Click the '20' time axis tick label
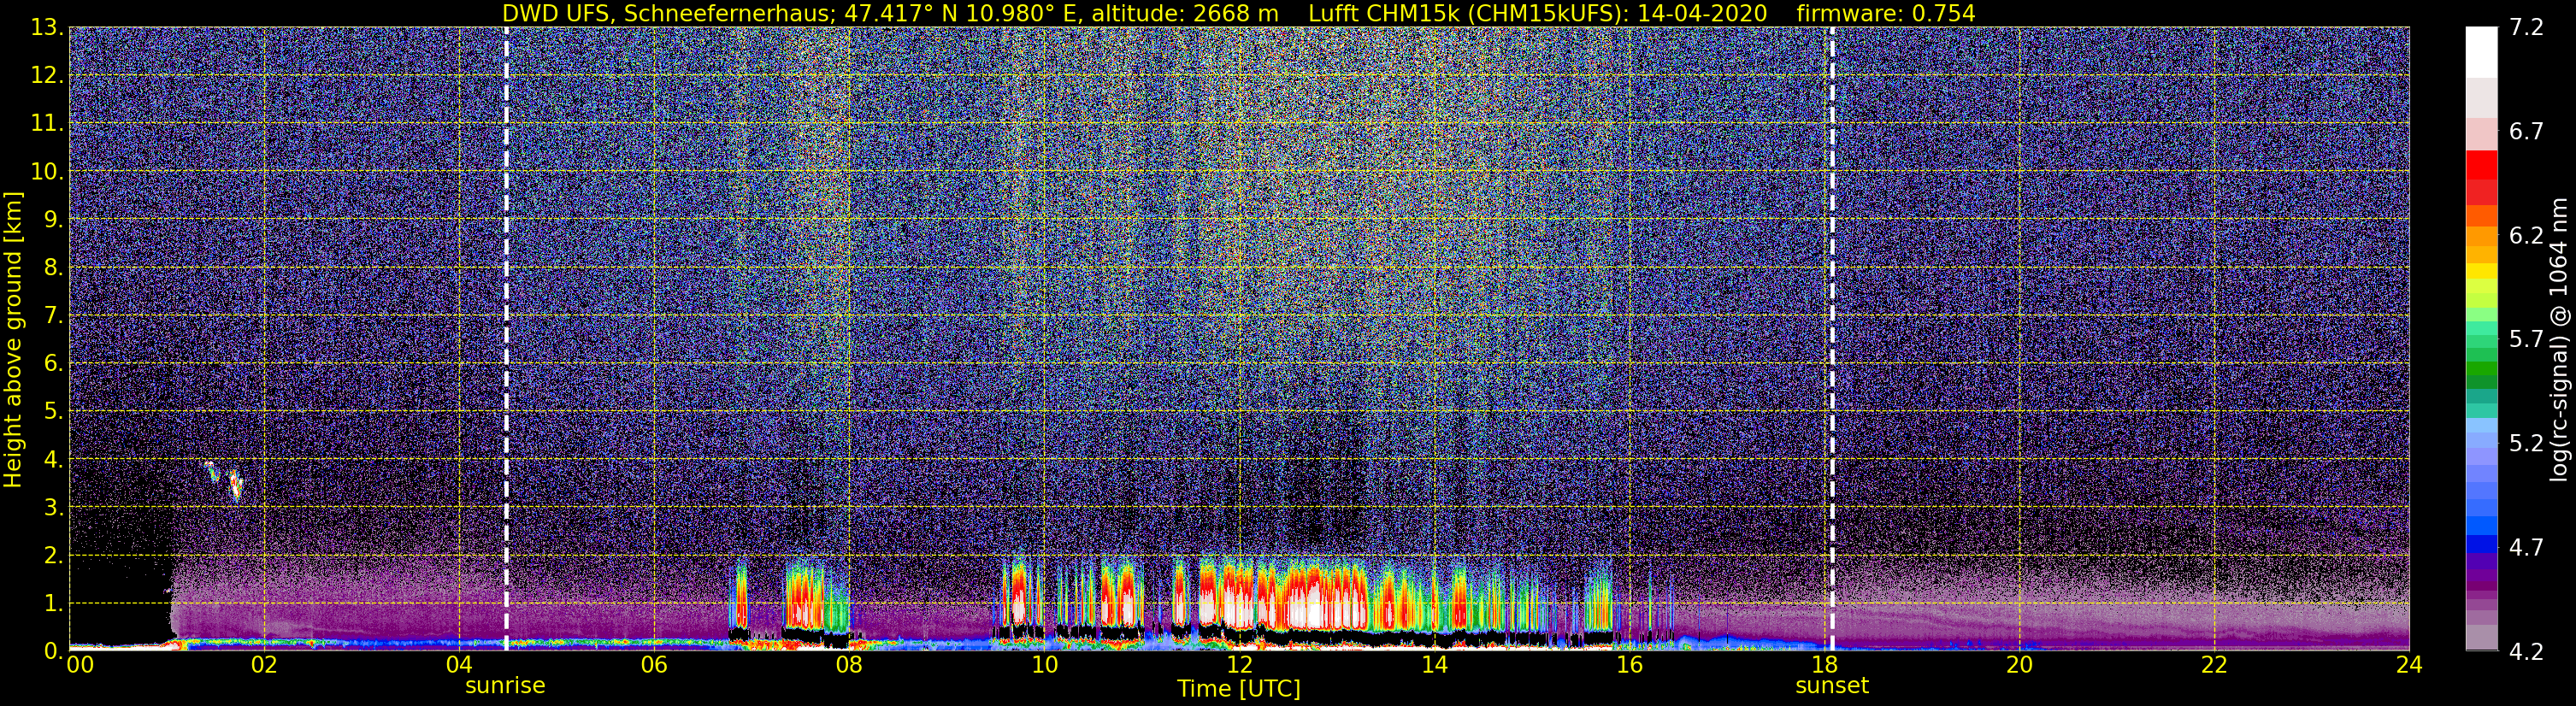Image resolution: width=2576 pixels, height=706 pixels. pos(2019,665)
